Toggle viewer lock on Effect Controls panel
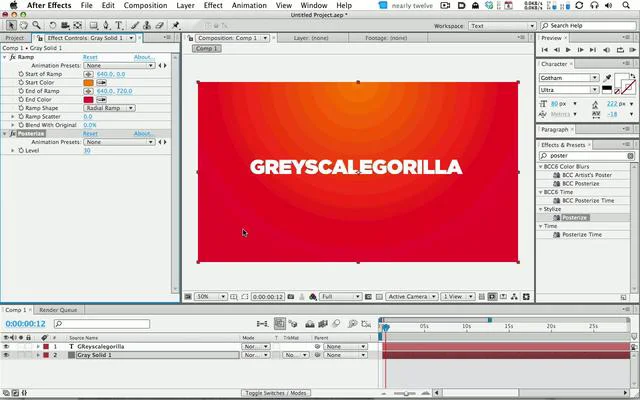The width and height of the screenshot is (640, 400). point(40,38)
